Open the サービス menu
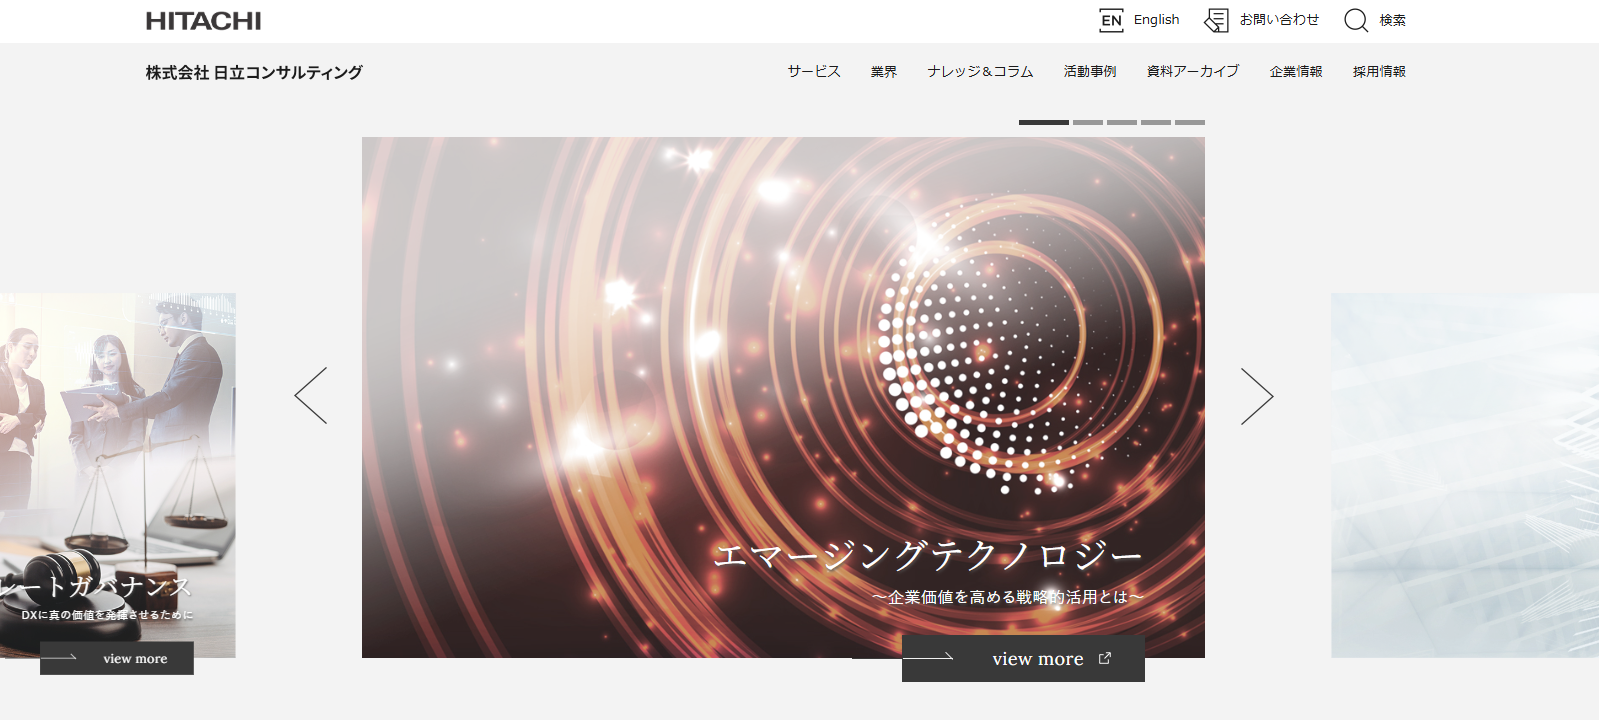The image size is (1599, 720). click(x=813, y=72)
